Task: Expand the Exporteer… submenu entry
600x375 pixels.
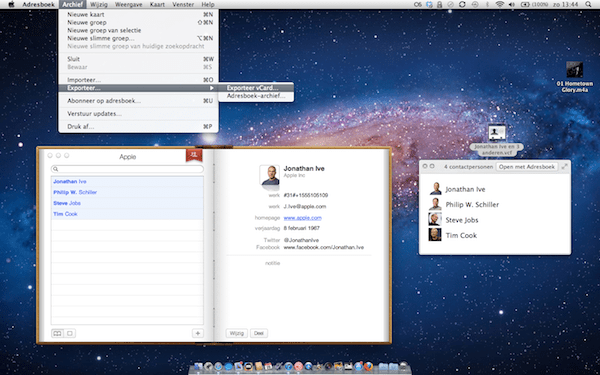Action: (139, 88)
